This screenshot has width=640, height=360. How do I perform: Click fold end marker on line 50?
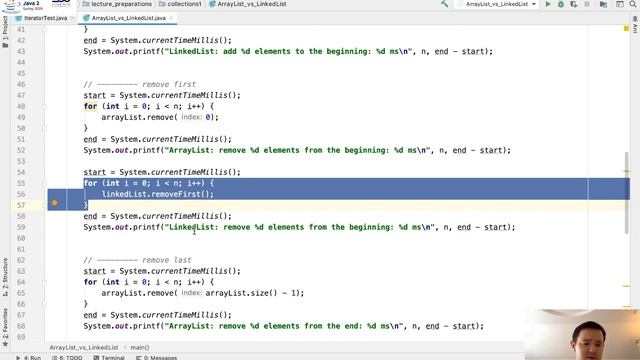point(44,129)
